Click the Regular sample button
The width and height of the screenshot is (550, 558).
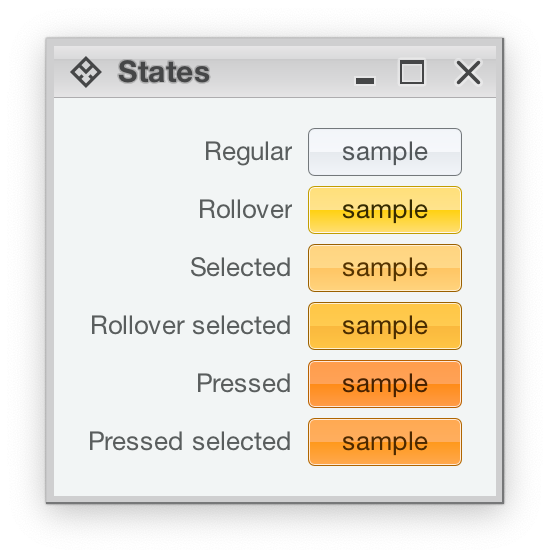385,152
